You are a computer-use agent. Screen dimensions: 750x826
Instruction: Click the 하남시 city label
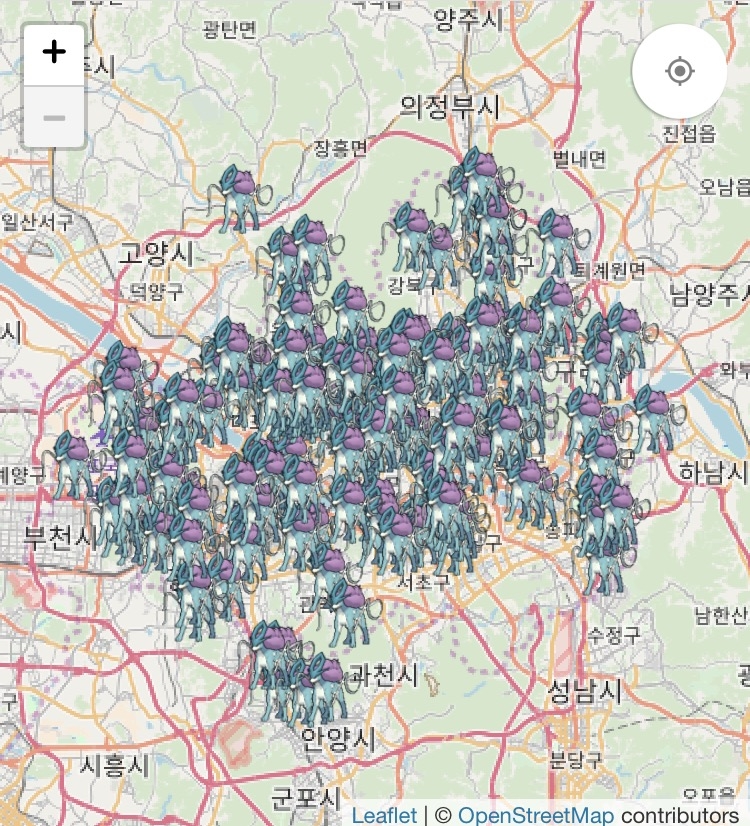pyautogui.click(x=713, y=471)
